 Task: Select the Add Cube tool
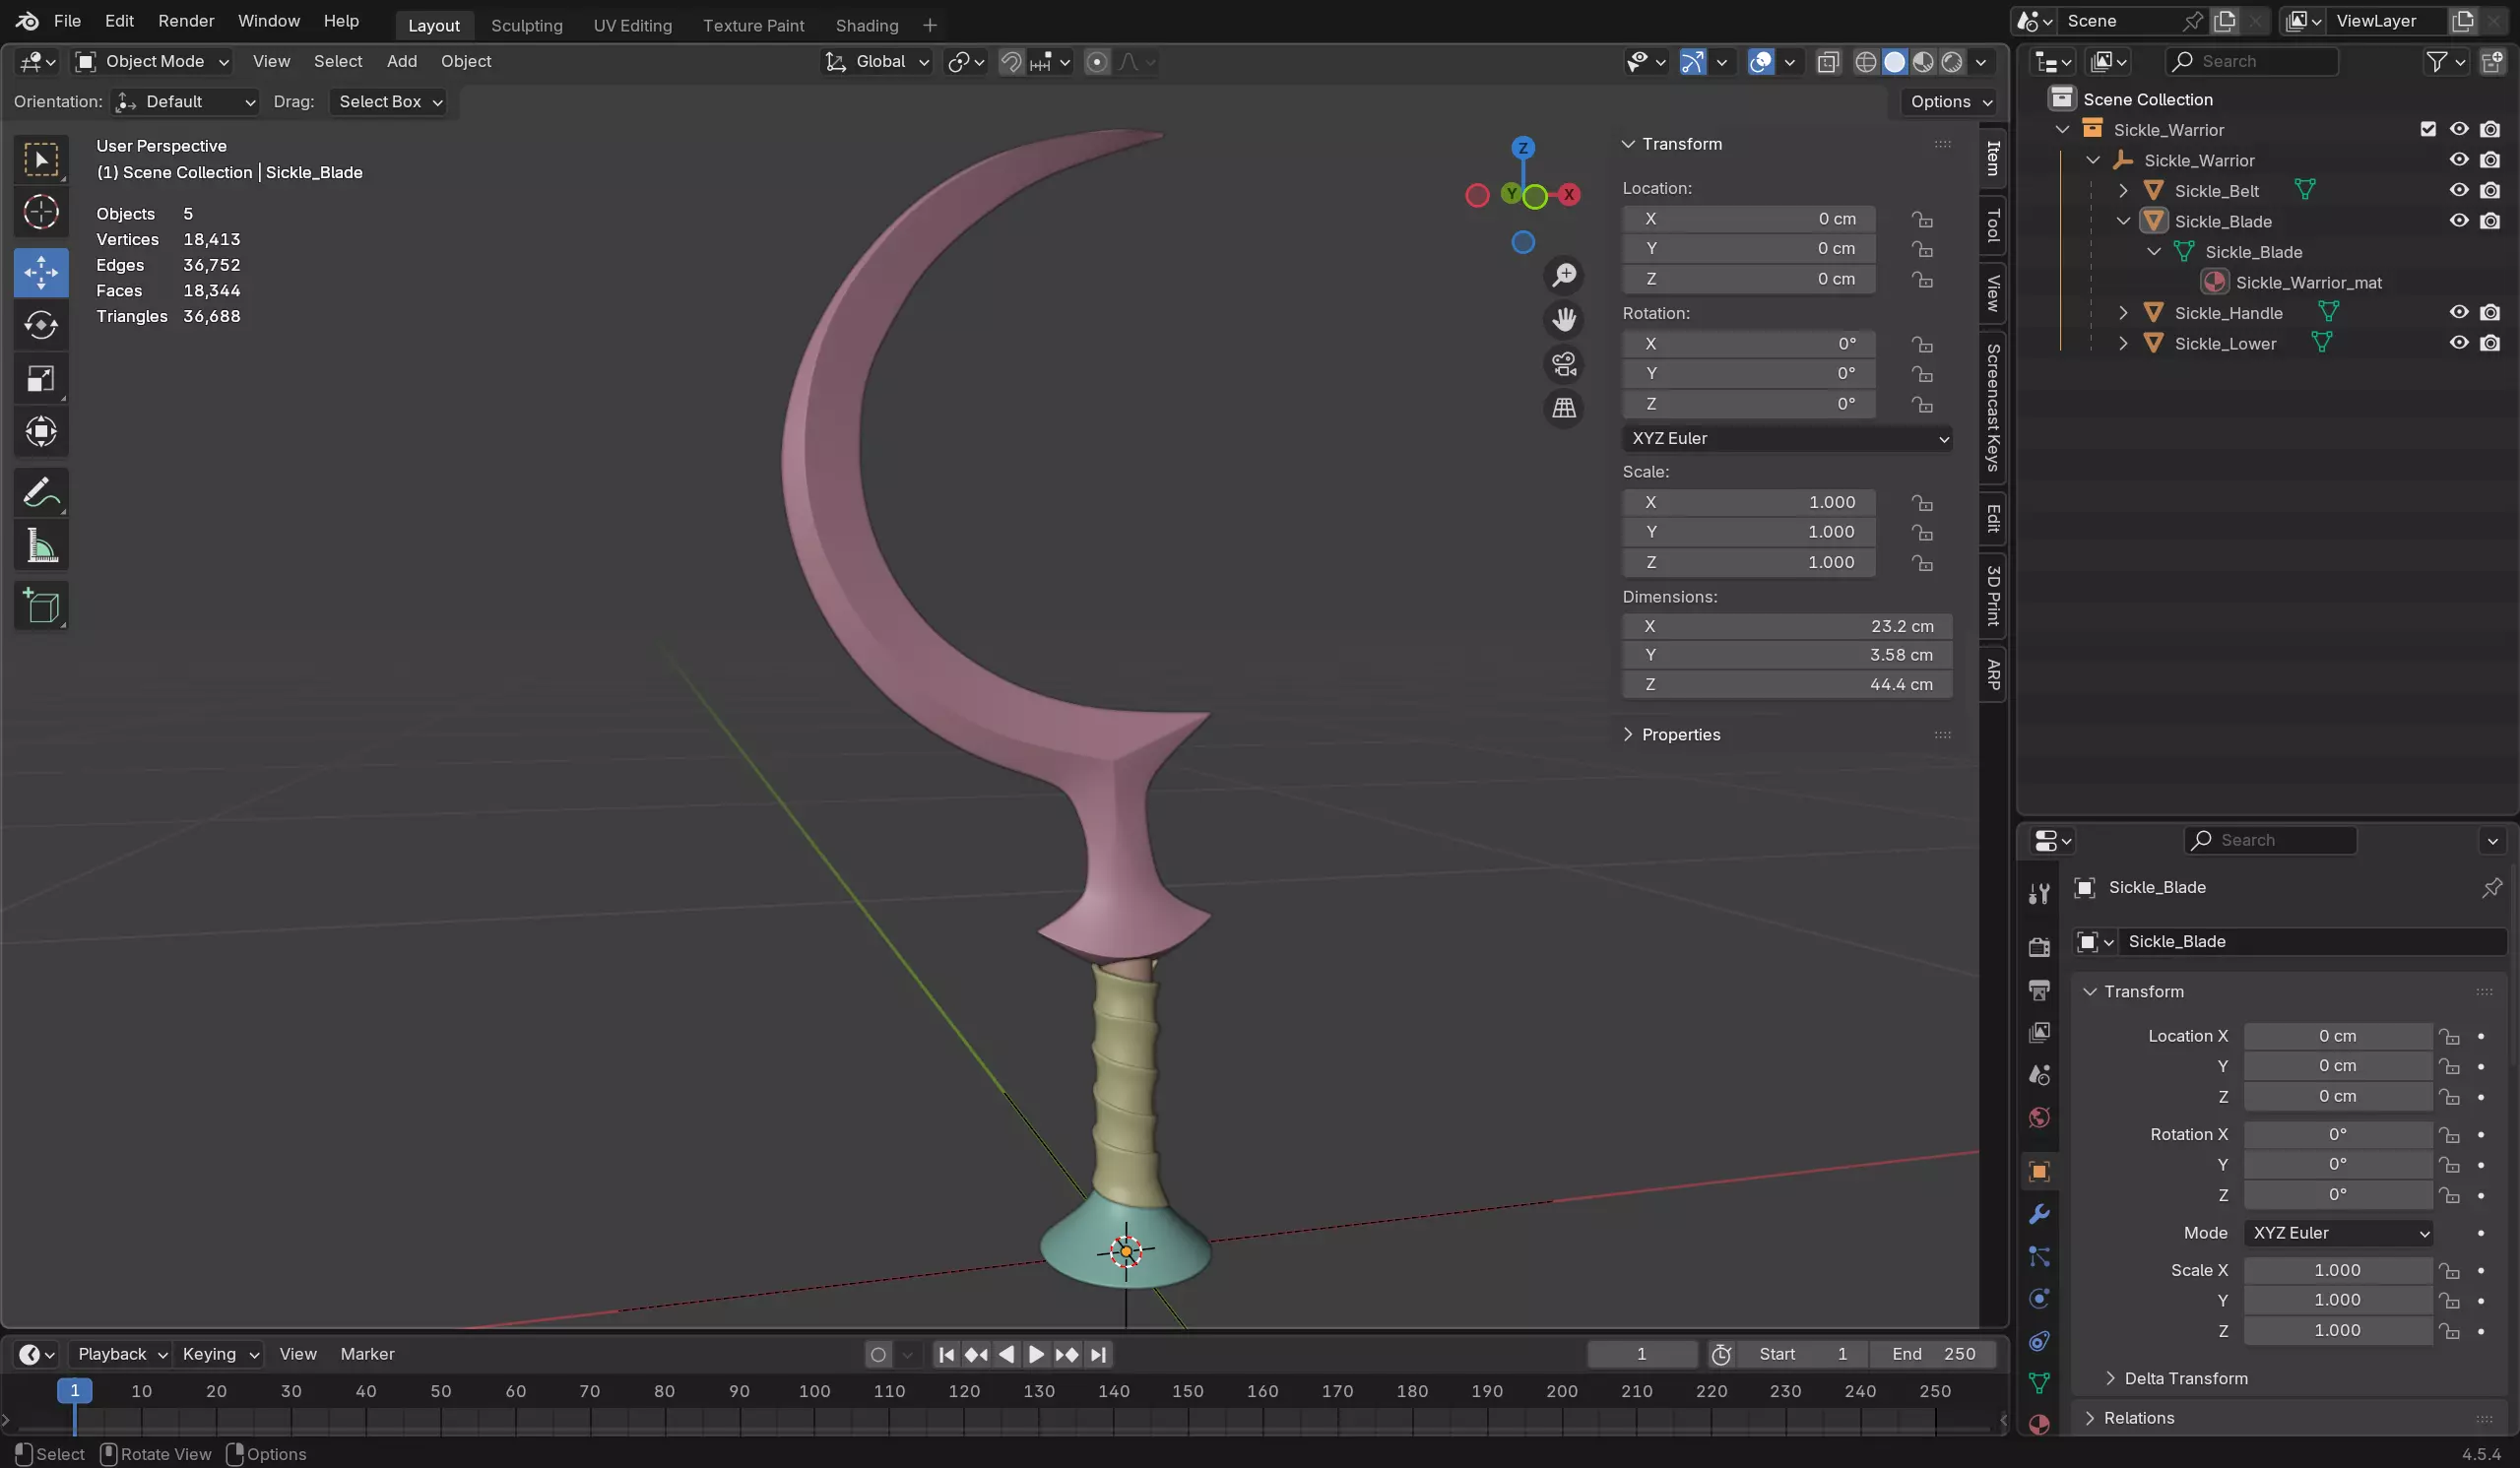(x=41, y=606)
